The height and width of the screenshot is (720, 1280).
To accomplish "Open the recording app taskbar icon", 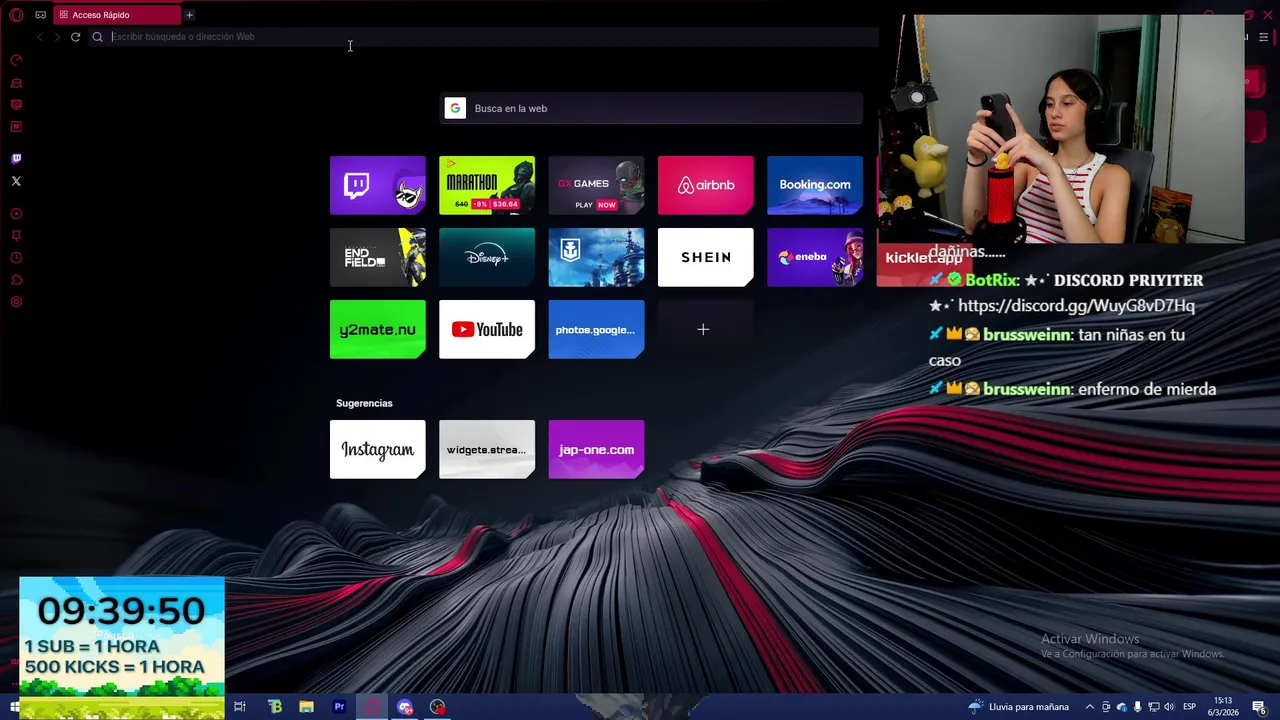I will [x=437, y=707].
